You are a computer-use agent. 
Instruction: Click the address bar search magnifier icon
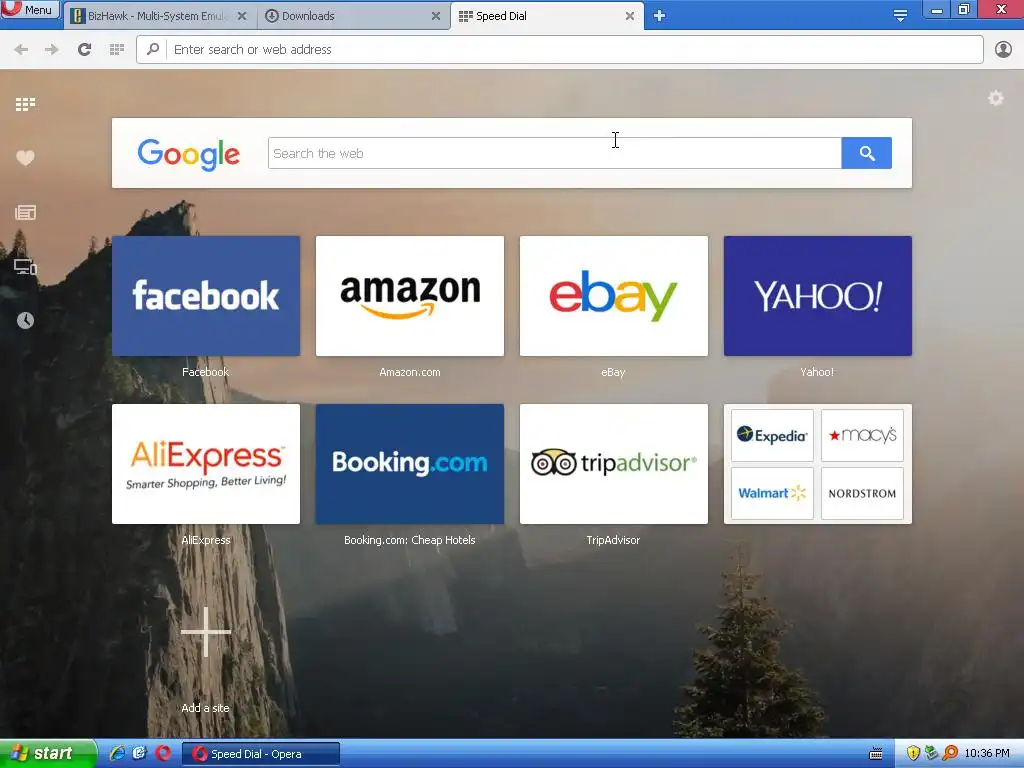[153, 49]
